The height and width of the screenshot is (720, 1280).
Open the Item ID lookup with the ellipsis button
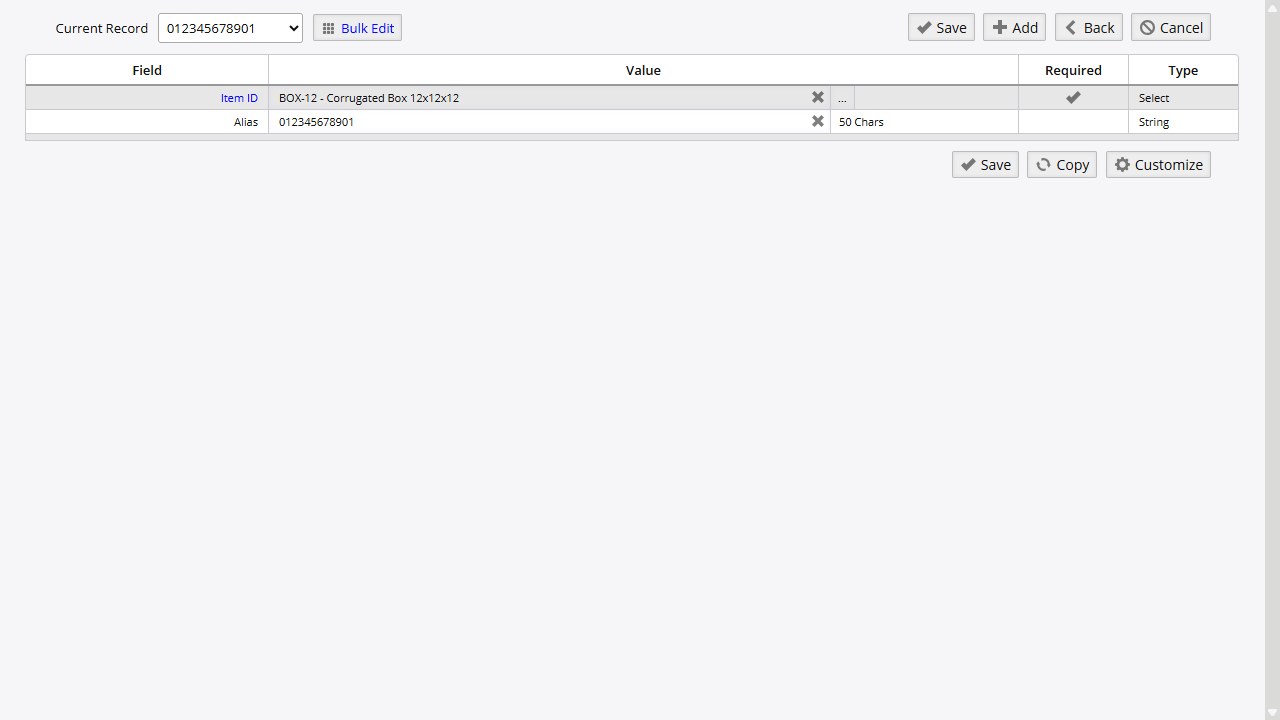pos(842,98)
